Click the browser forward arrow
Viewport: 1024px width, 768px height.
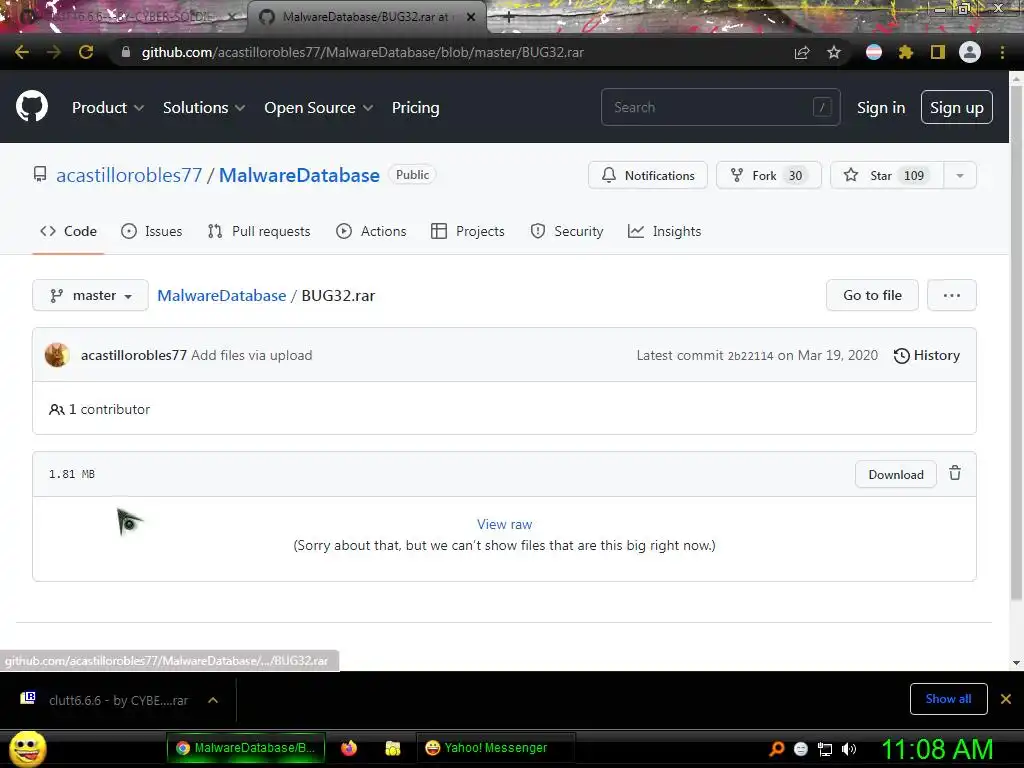point(54,52)
